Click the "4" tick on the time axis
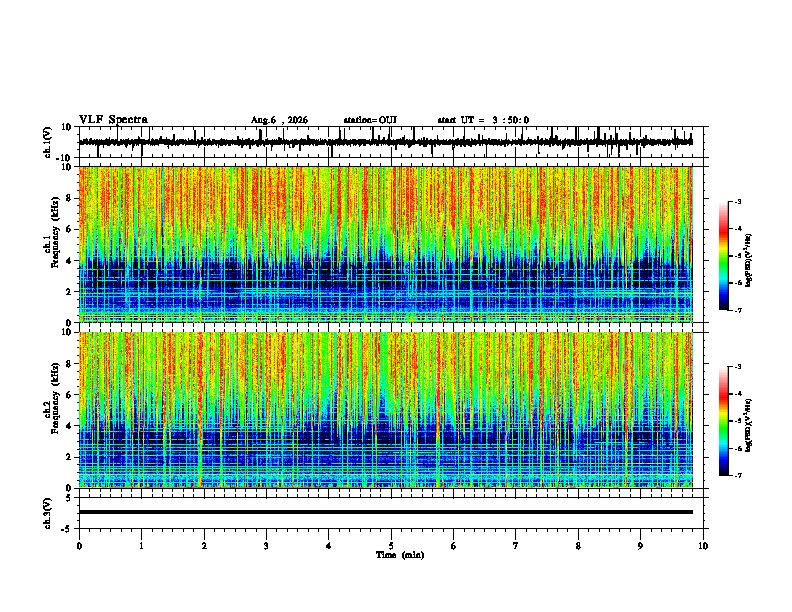Viewport: 792px width, 612px height. point(329,546)
